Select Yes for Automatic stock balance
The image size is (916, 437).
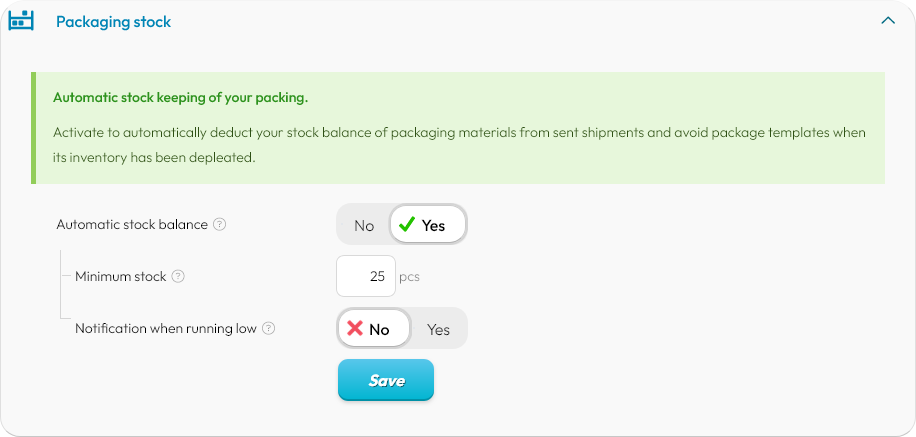pos(428,224)
